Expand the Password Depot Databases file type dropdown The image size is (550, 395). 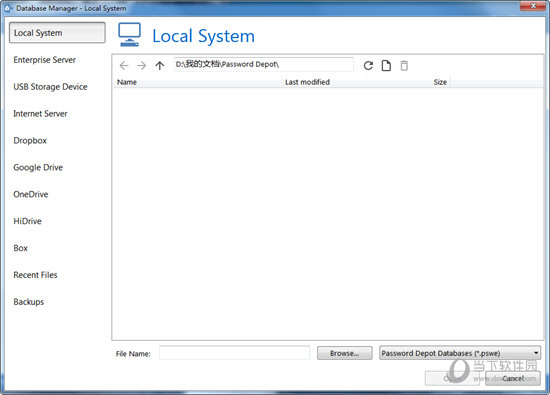[x=460, y=353]
